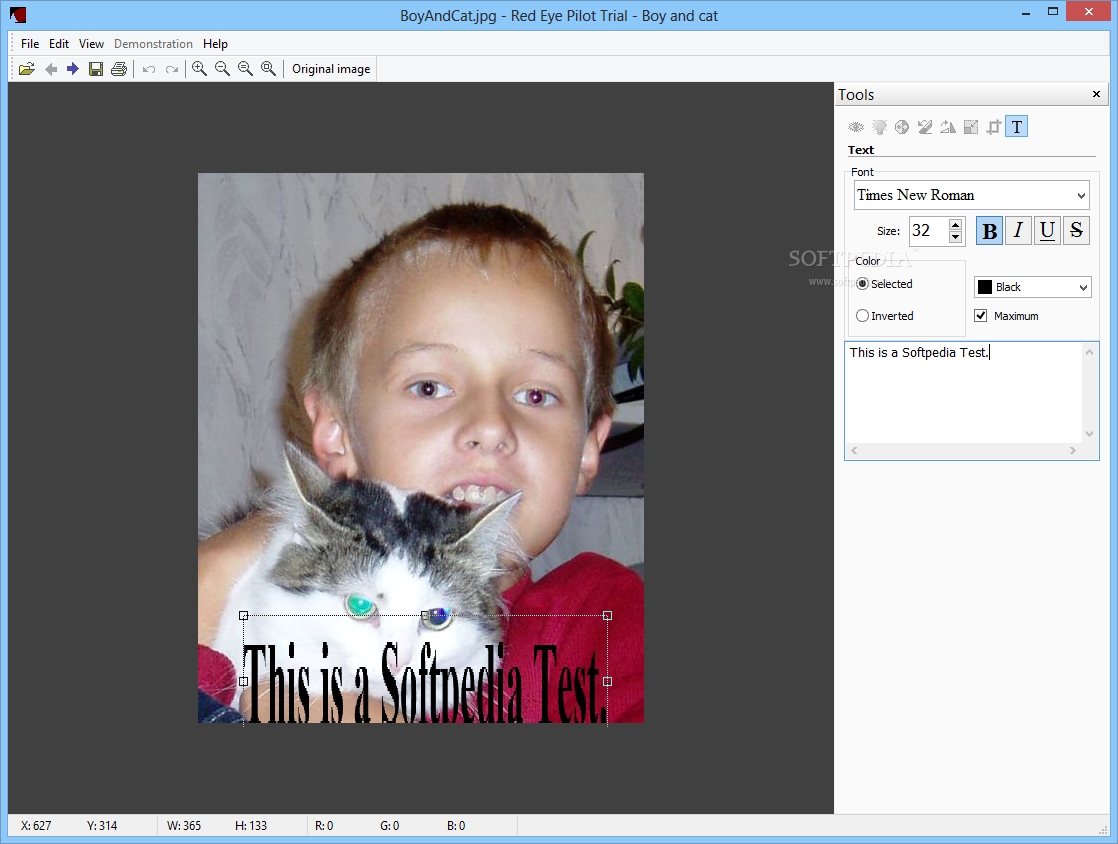Viewport: 1118px width, 844px height.
Task: Click the X: 627 status bar value
Action: [36, 826]
